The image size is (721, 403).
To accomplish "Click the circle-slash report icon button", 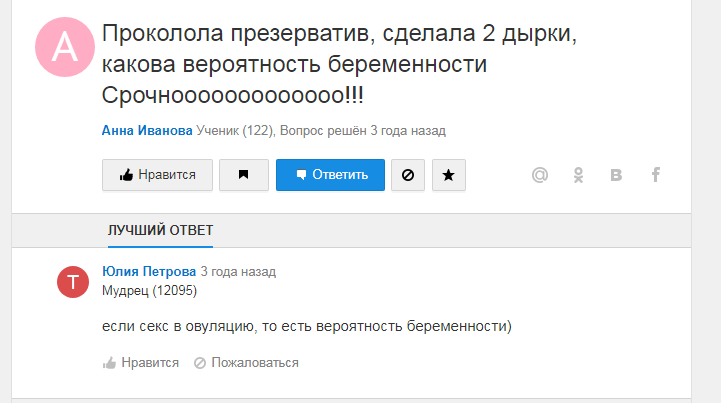I will click(408, 175).
